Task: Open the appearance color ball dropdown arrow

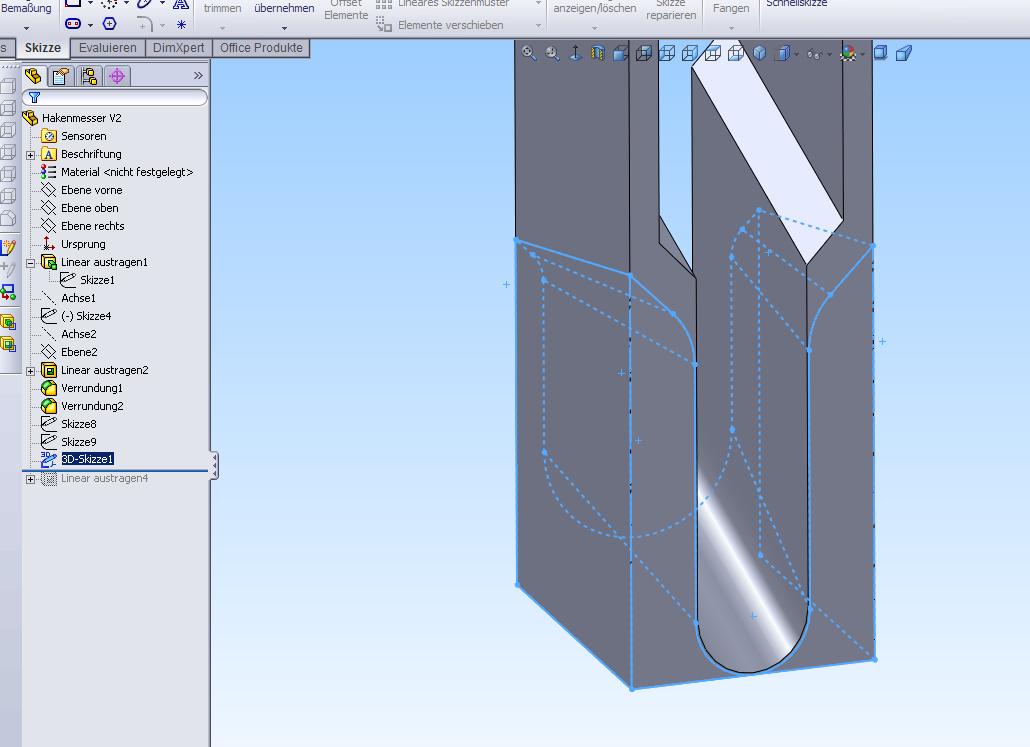Action: tap(862, 54)
